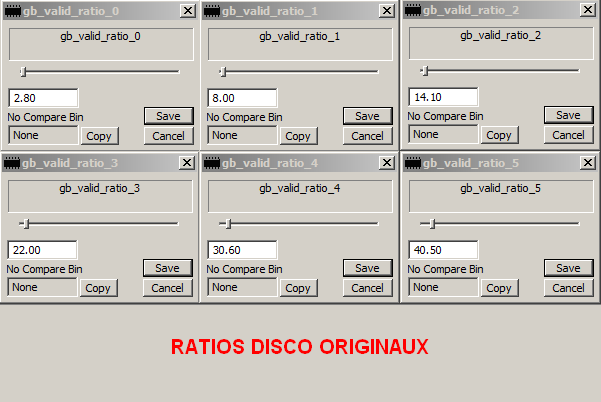Select the 2.80 value field
Screen dimensions: 601x402
point(43,98)
